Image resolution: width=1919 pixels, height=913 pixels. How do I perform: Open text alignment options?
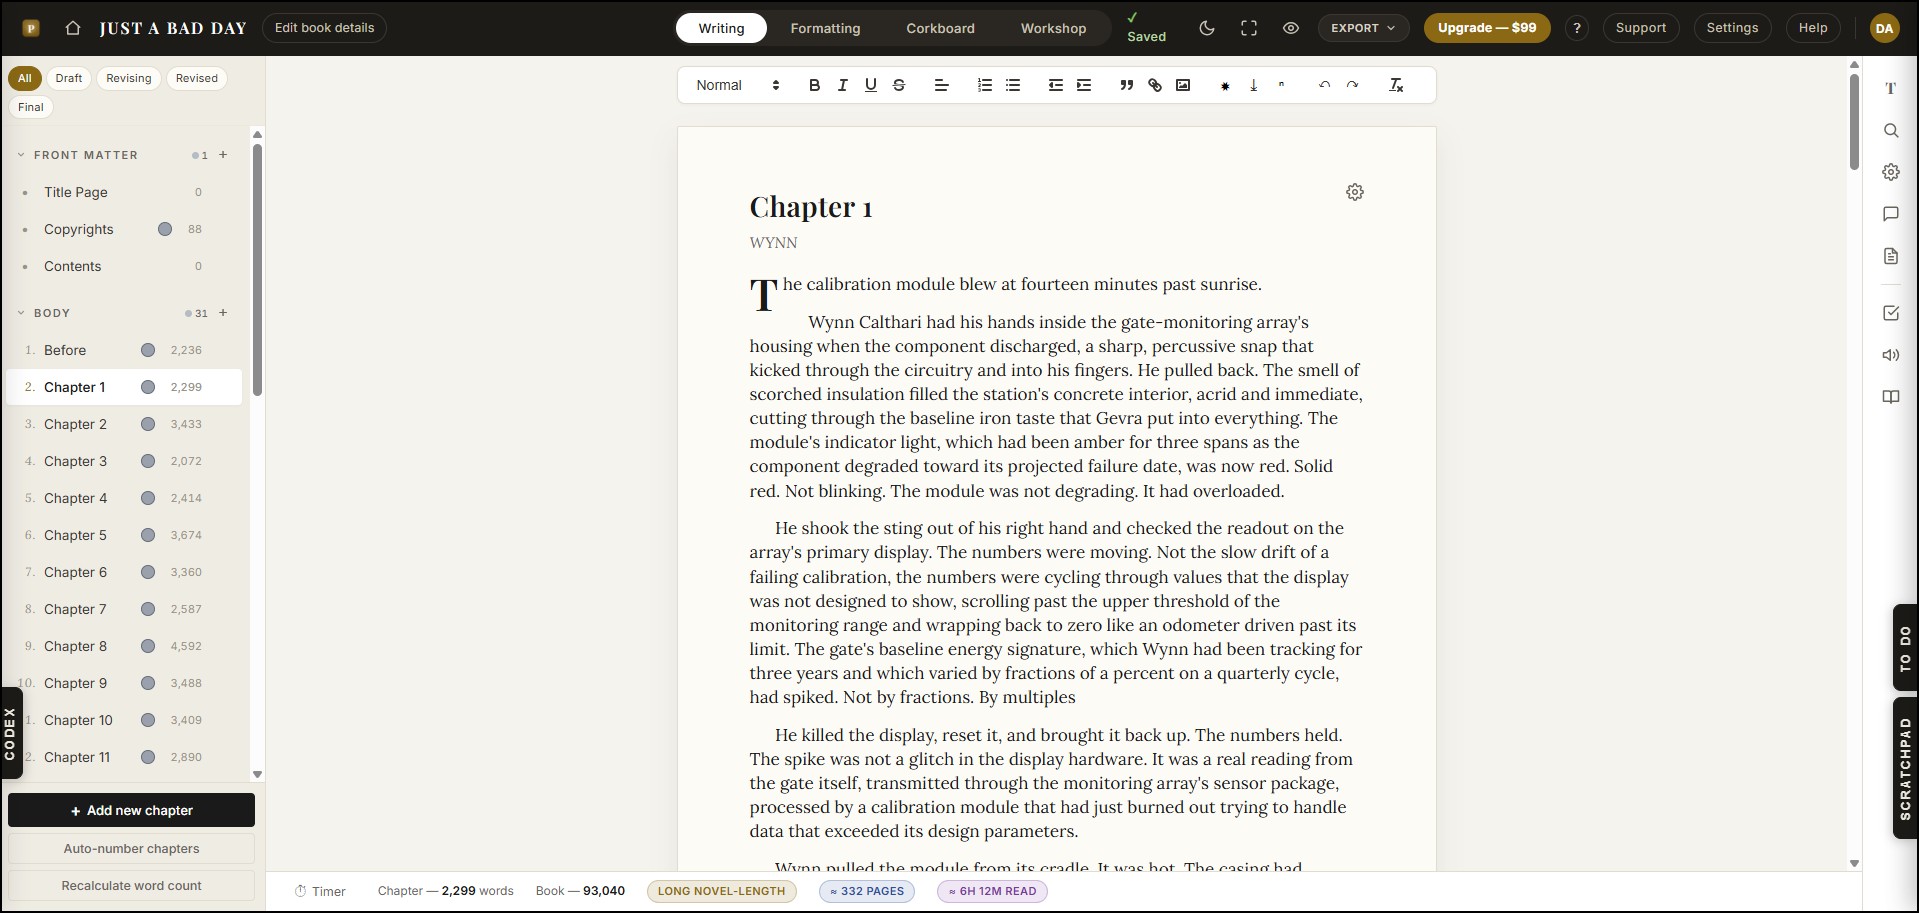(x=941, y=85)
